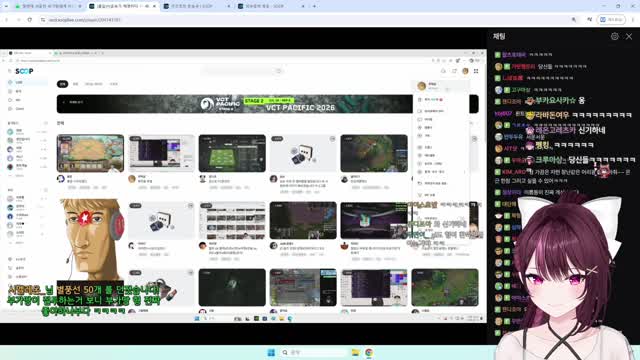The image size is (640, 360).
Task: Click the magnifier zoom icon in address bar
Action: point(574,20)
